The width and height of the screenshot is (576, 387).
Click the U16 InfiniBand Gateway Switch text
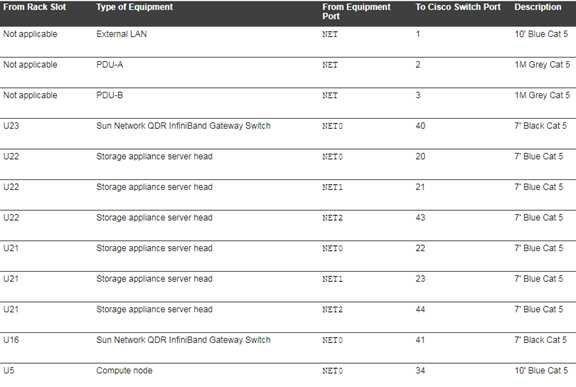[x=183, y=340]
